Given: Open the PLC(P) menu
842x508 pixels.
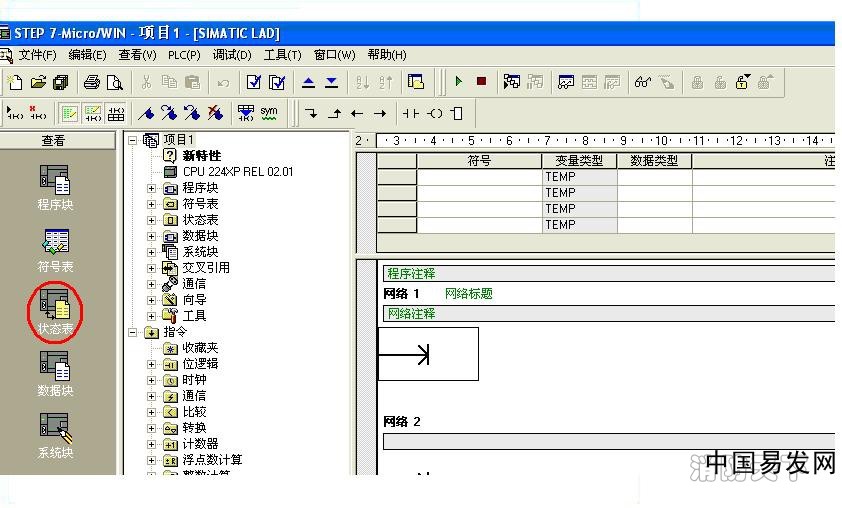Looking at the screenshot, I should click(x=184, y=55).
